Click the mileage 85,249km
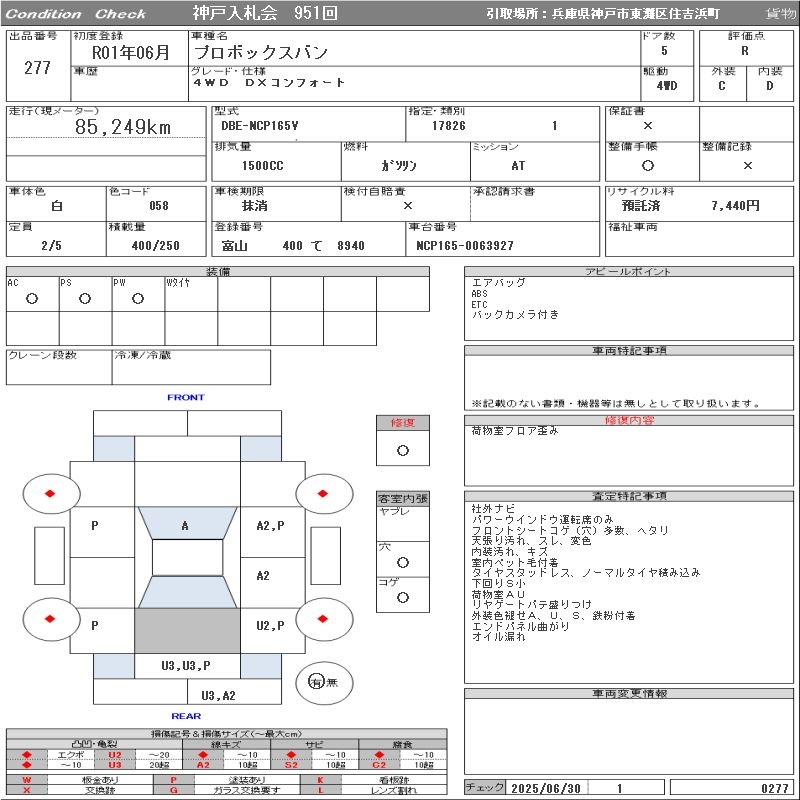800x800 pixels. (123, 127)
